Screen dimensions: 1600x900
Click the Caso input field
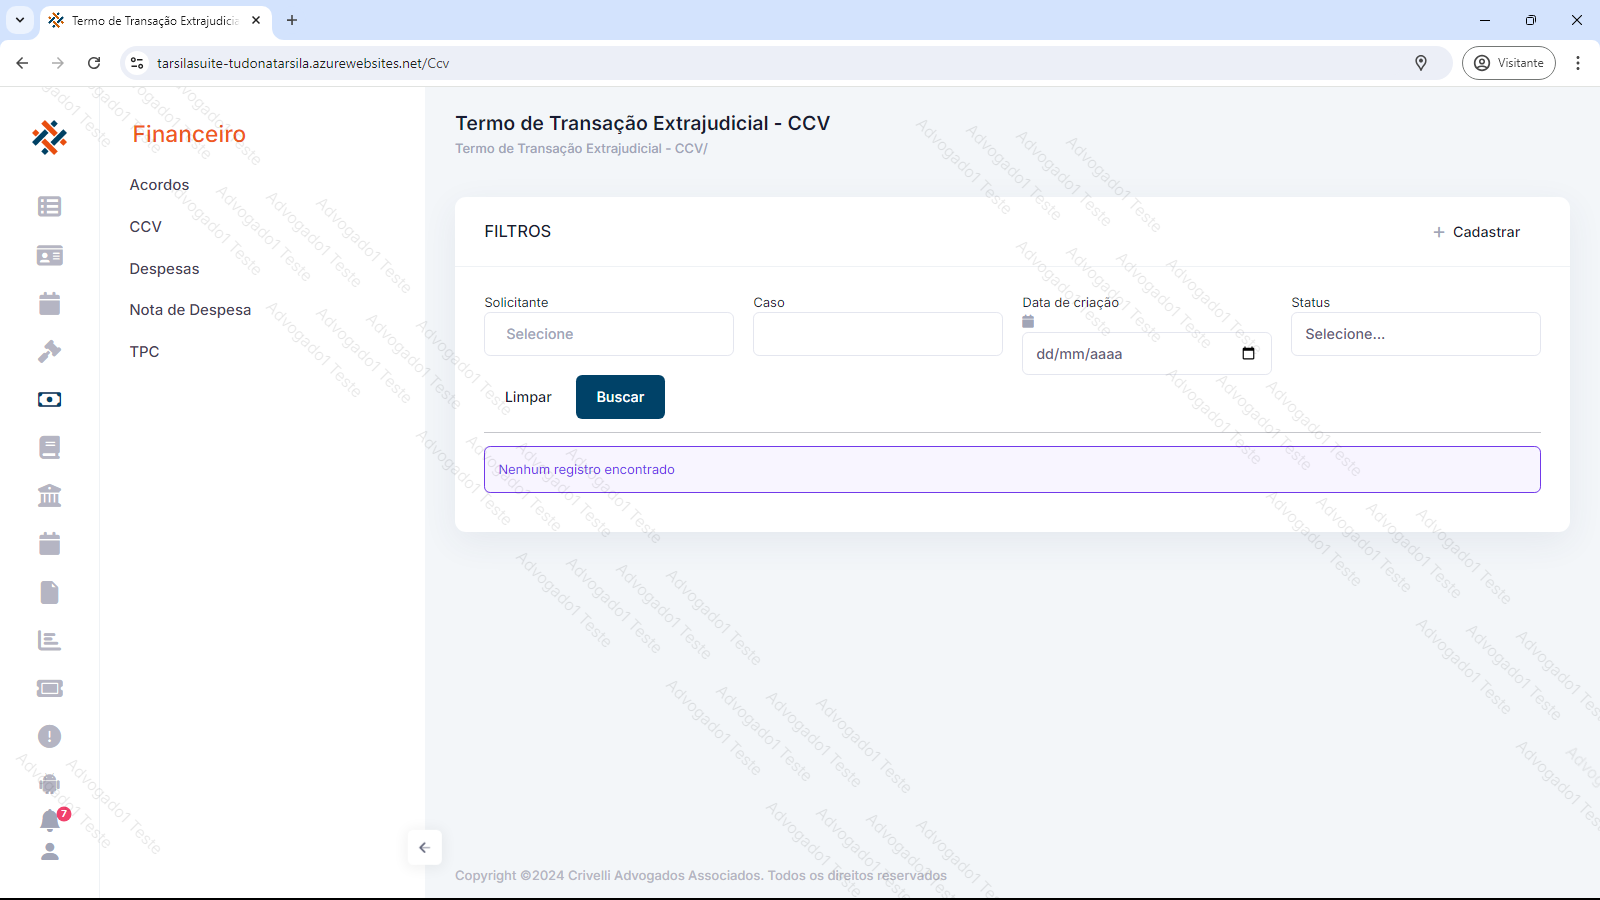[877, 334]
